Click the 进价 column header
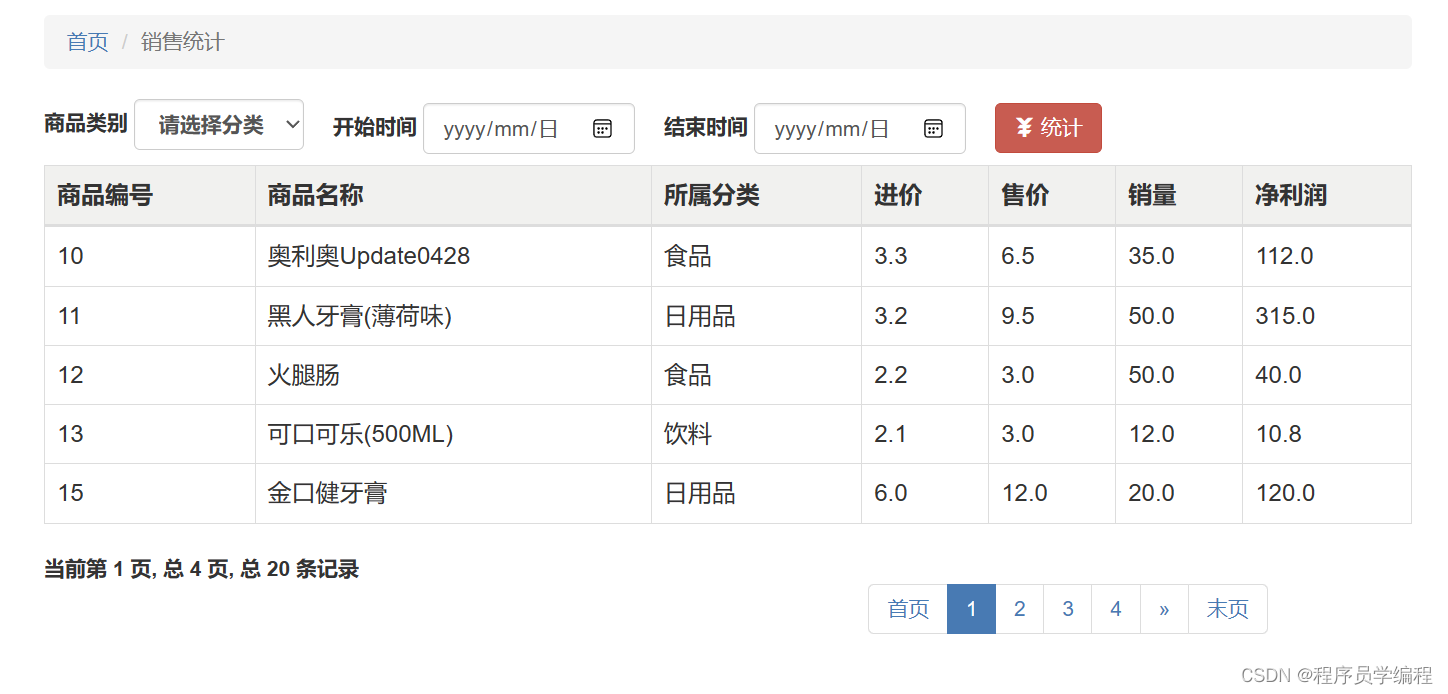This screenshot has height=694, width=1448. tap(925, 195)
